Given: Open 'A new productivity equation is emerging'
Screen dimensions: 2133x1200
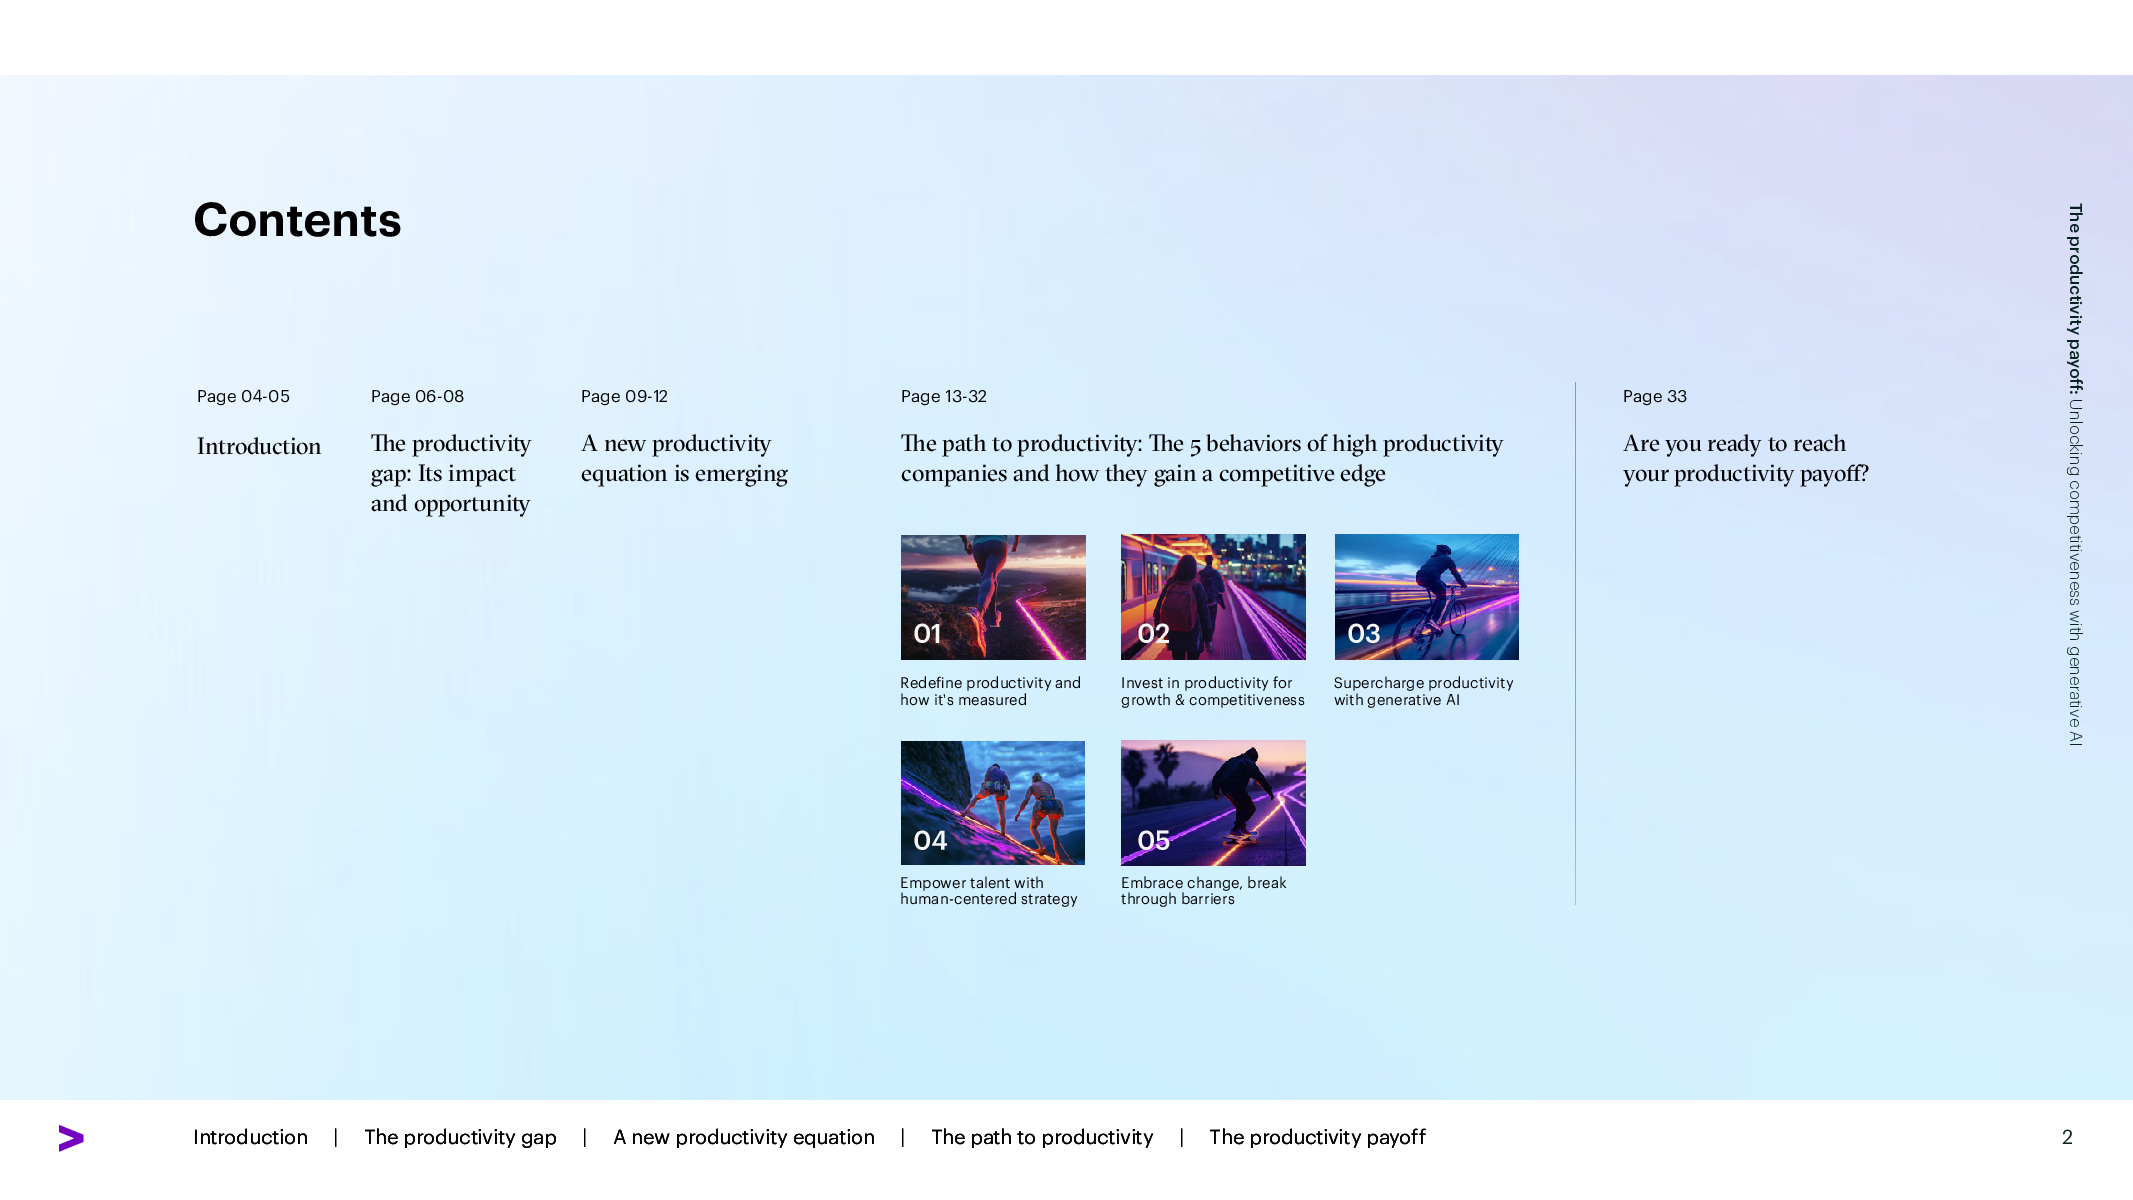Looking at the screenshot, I should pos(684,458).
